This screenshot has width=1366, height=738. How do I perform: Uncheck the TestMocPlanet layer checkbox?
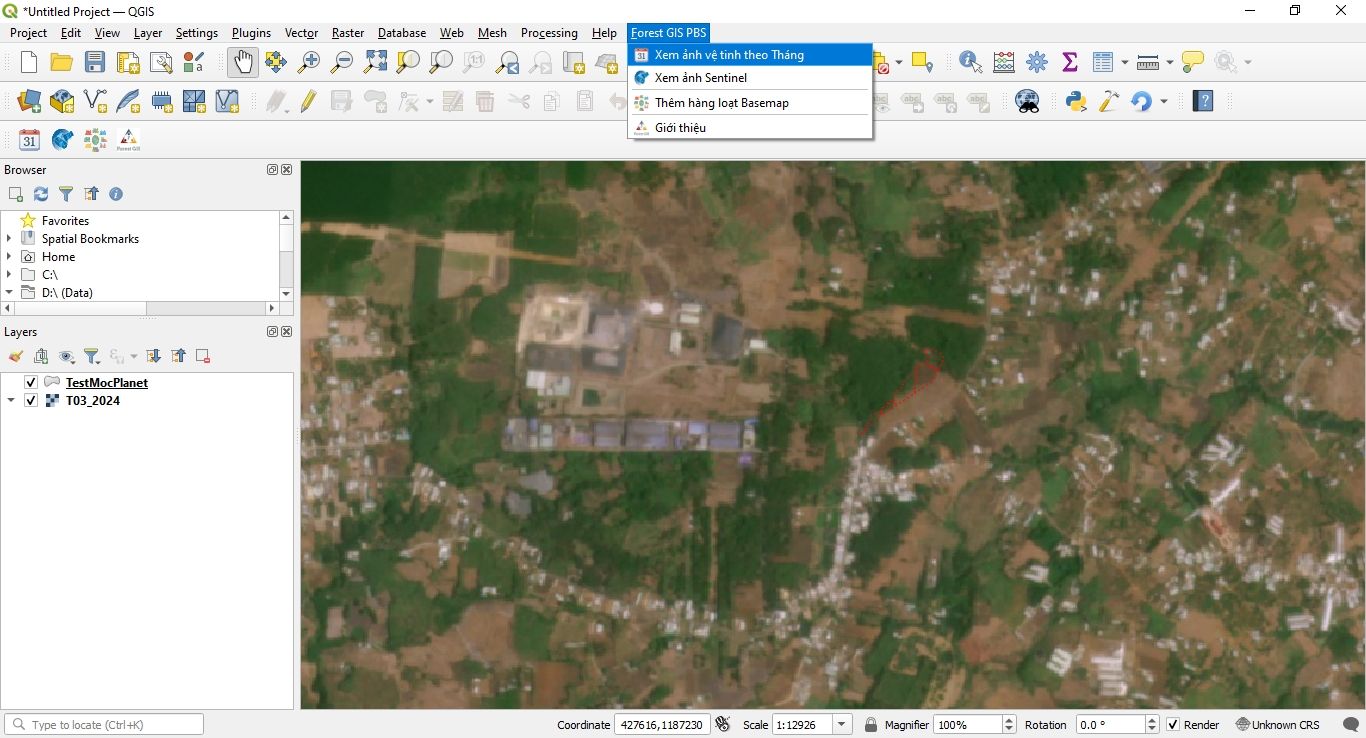point(31,383)
